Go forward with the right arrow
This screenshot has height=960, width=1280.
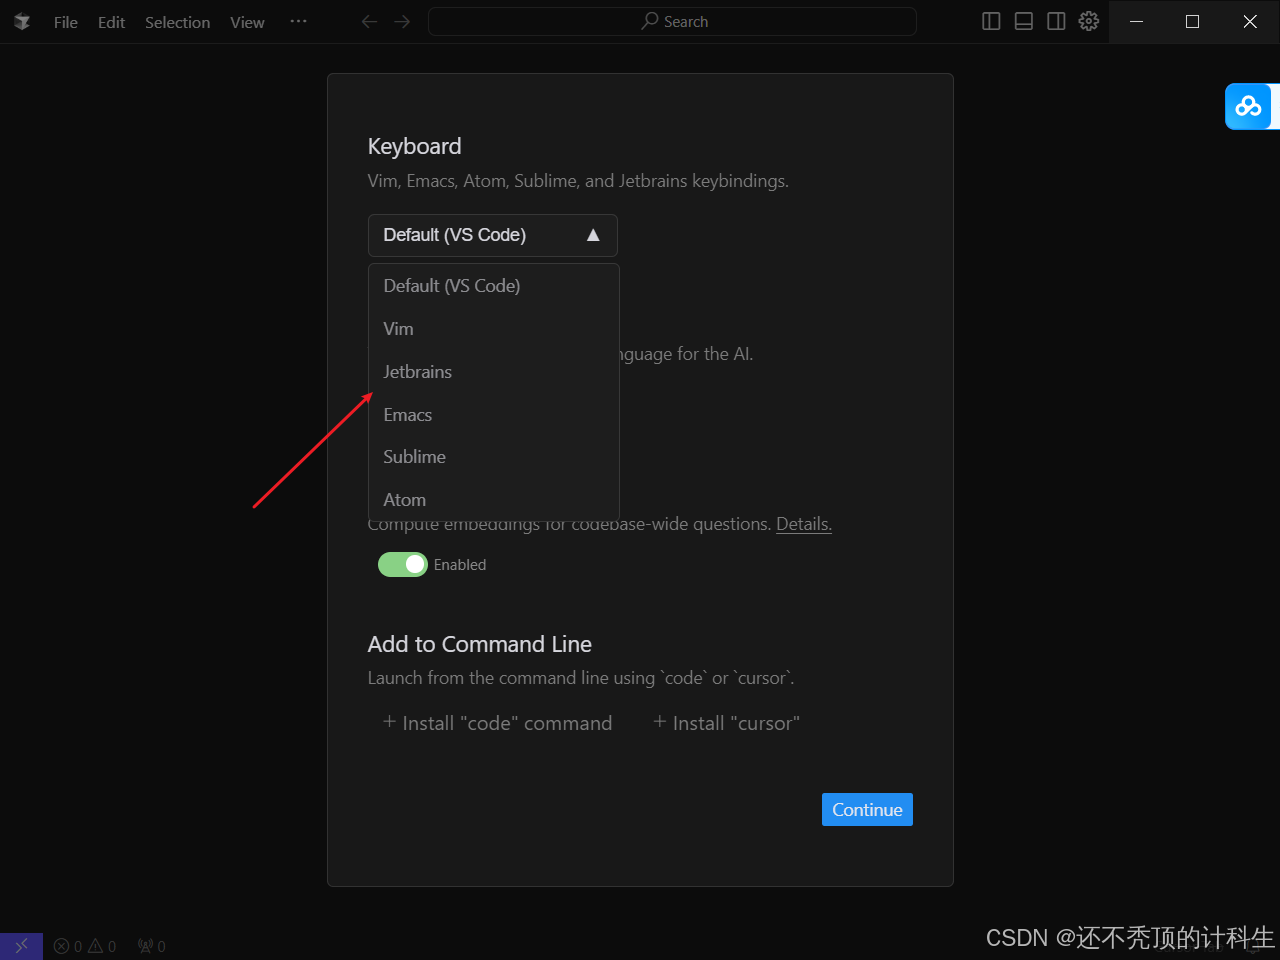(402, 22)
